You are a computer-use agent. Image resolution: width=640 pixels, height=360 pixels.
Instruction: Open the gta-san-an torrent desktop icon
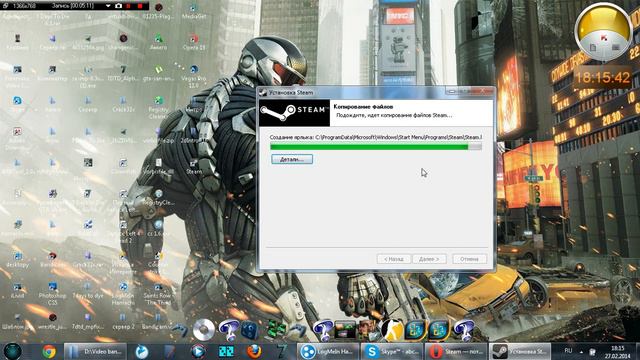point(158,73)
